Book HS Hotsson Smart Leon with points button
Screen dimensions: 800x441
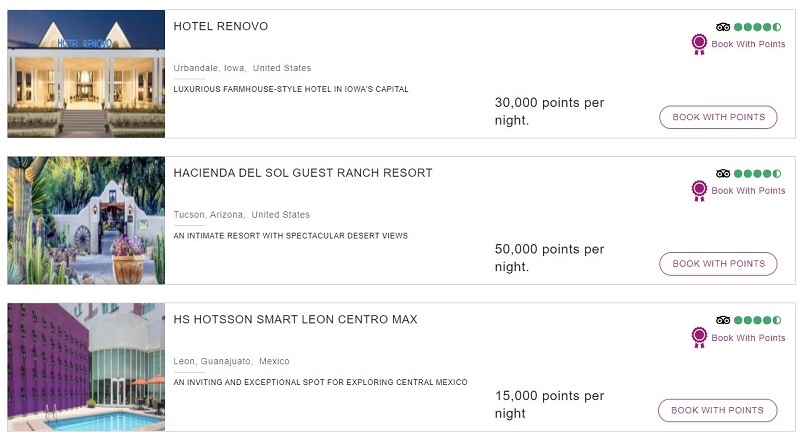717,410
